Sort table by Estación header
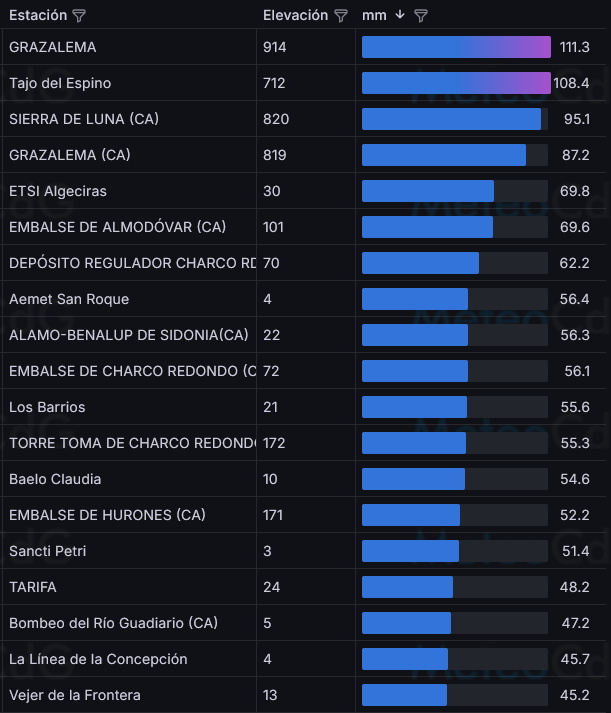Viewport: 611px width, 713px height. [38, 15]
